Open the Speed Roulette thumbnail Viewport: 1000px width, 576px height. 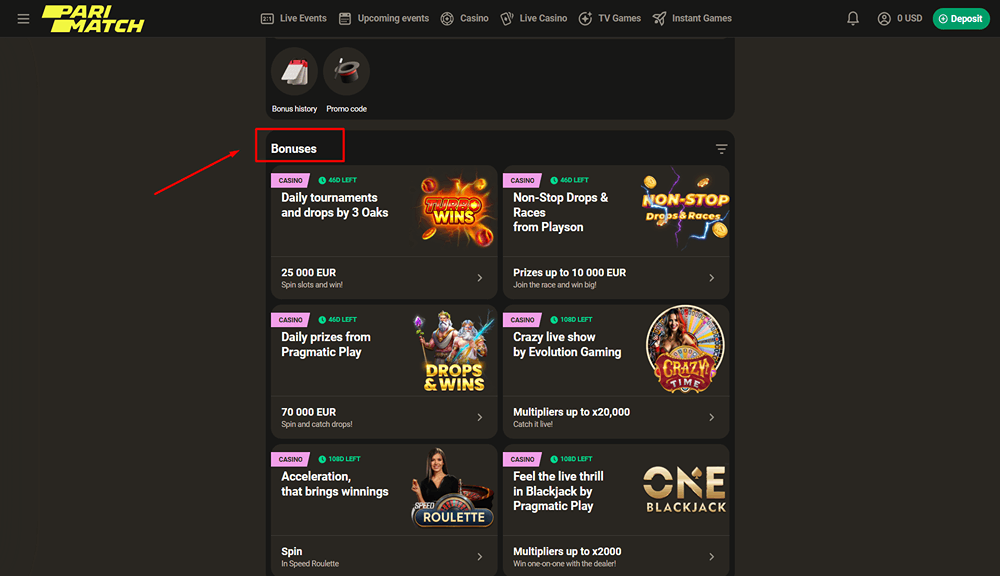click(x=453, y=488)
